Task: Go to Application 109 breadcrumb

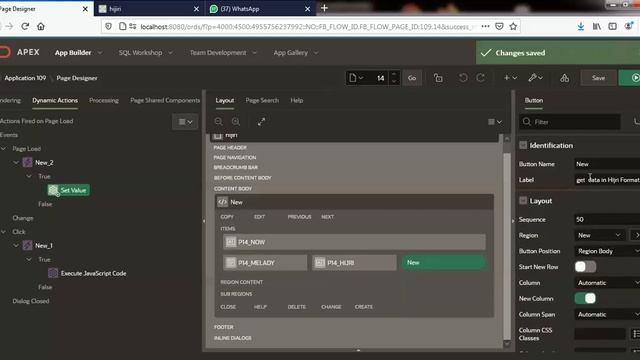Action: click(25, 78)
